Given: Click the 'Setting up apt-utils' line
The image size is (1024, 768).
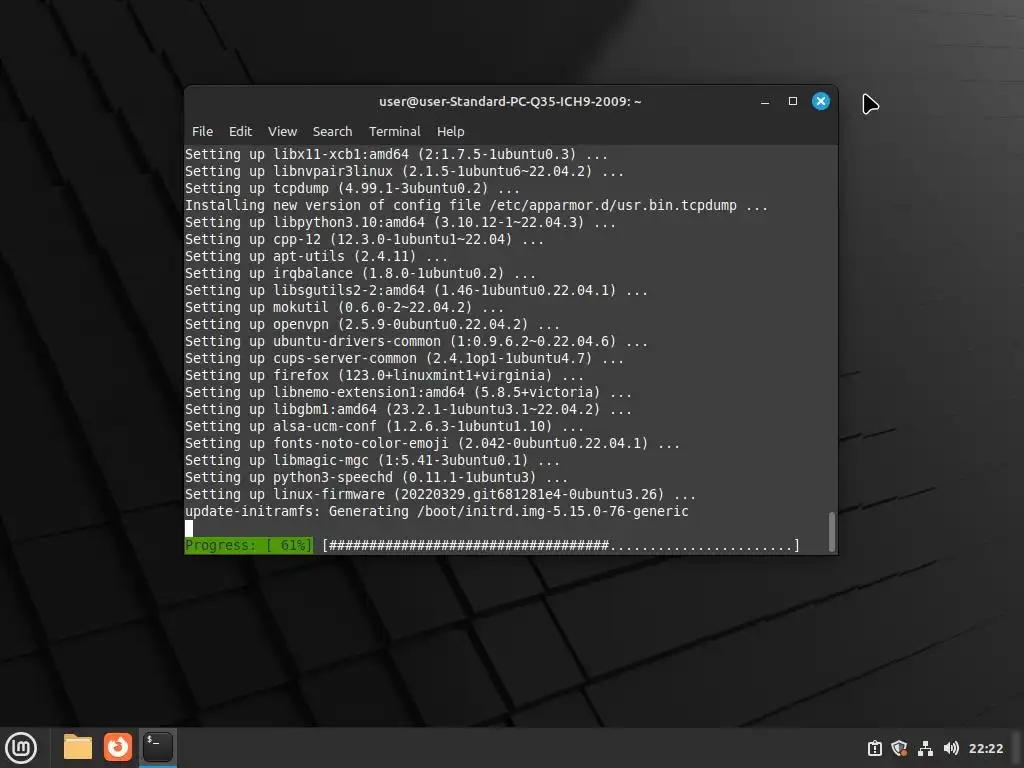Looking at the screenshot, I should tap(316, 257).
